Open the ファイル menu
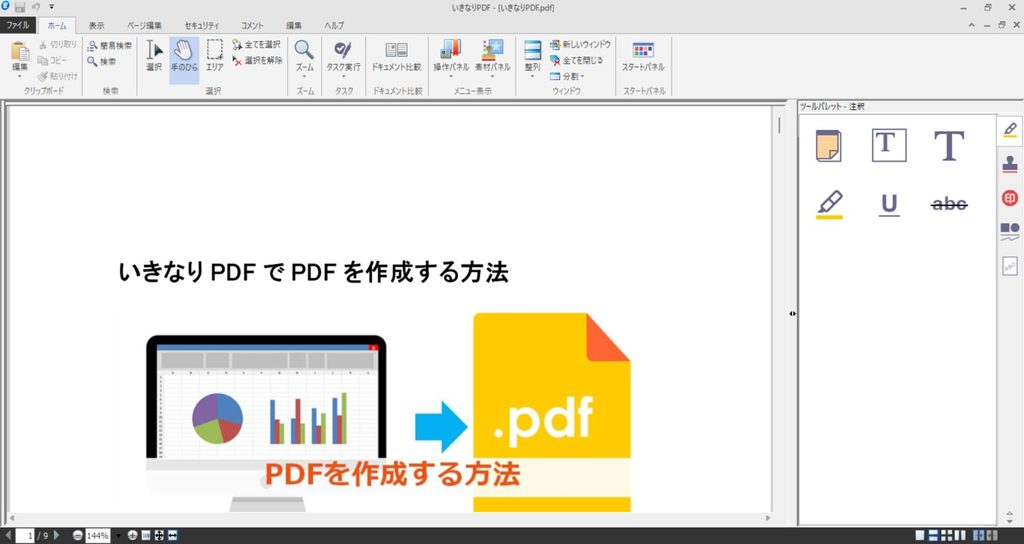Image resolution: width=1024 pixels, height=544 pixels. (x=18, y=25)
